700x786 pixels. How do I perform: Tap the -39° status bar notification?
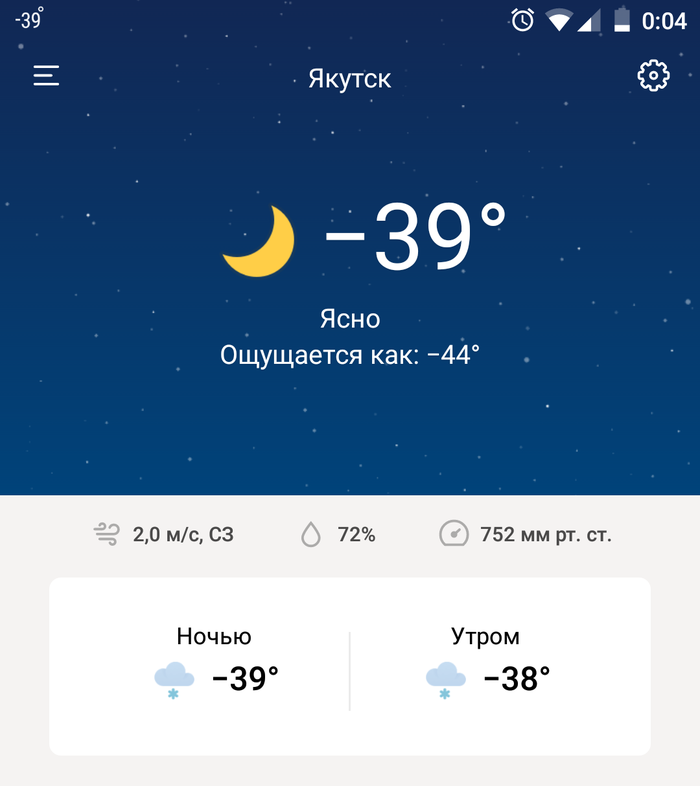point(28,19)
